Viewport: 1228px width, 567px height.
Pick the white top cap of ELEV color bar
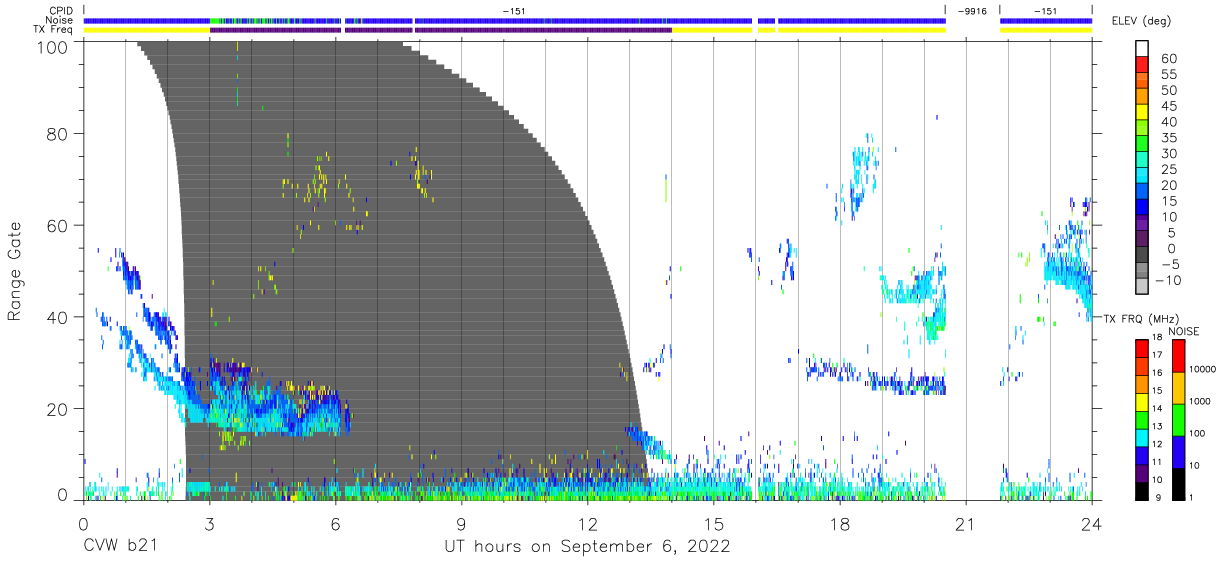[1143, 49]
